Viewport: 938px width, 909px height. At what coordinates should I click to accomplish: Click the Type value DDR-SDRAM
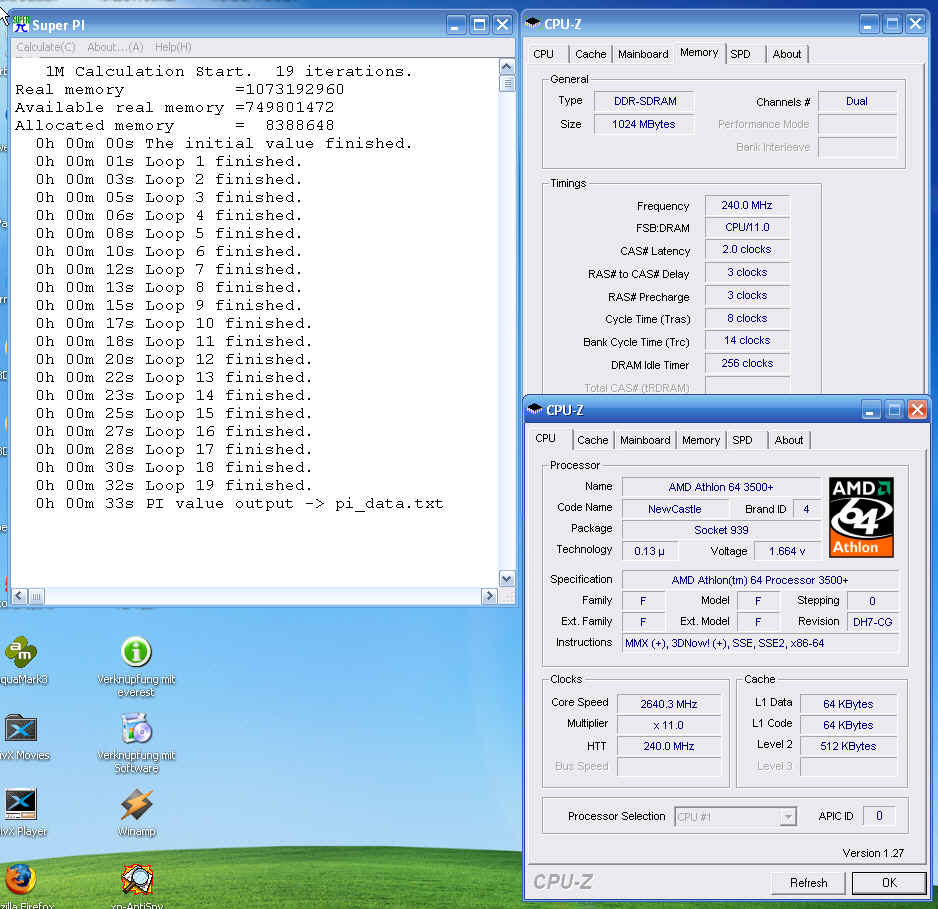click(645, 101)
